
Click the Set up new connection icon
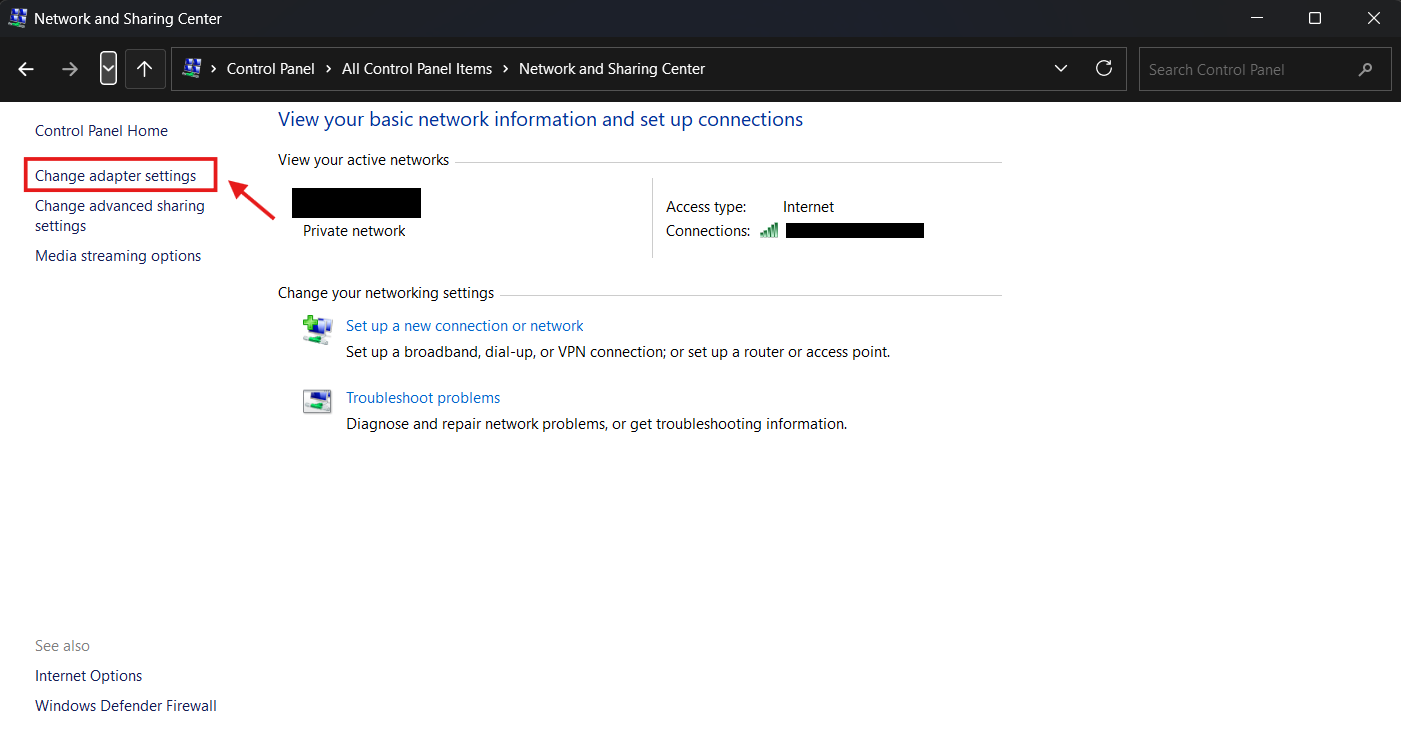pyautogui.click(x=317, y=330)
